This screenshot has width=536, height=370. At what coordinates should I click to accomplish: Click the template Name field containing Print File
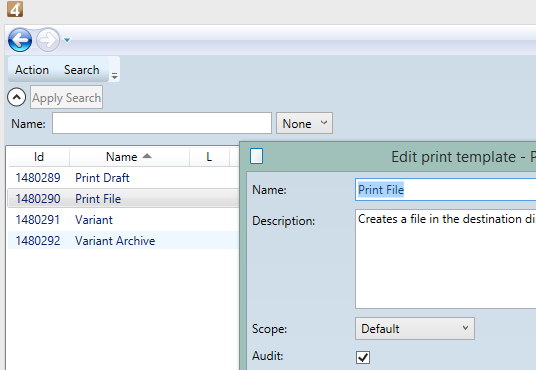tap(445, 189)
